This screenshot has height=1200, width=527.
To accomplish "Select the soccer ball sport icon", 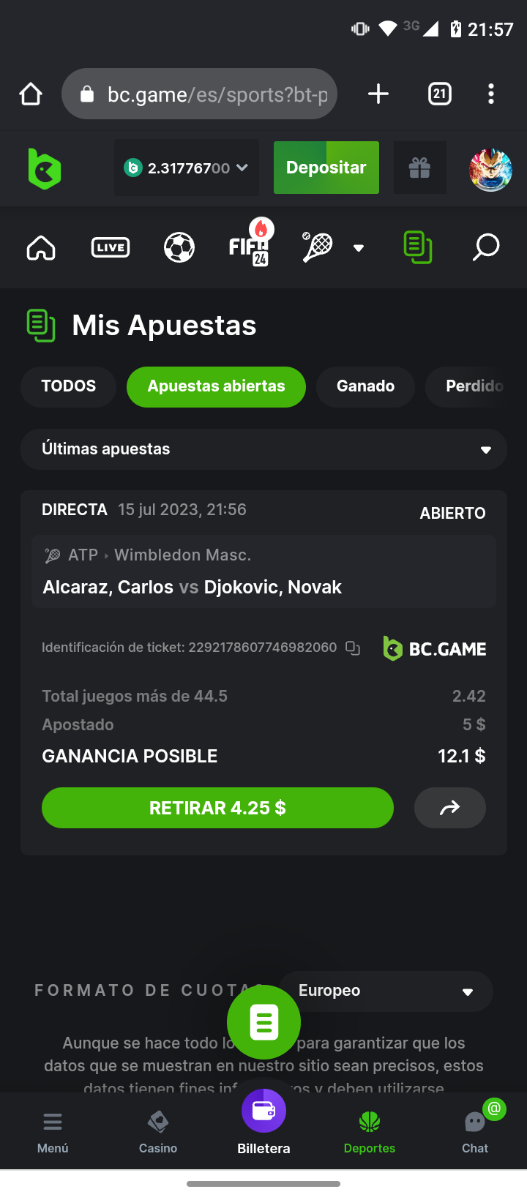I will 179,247.
